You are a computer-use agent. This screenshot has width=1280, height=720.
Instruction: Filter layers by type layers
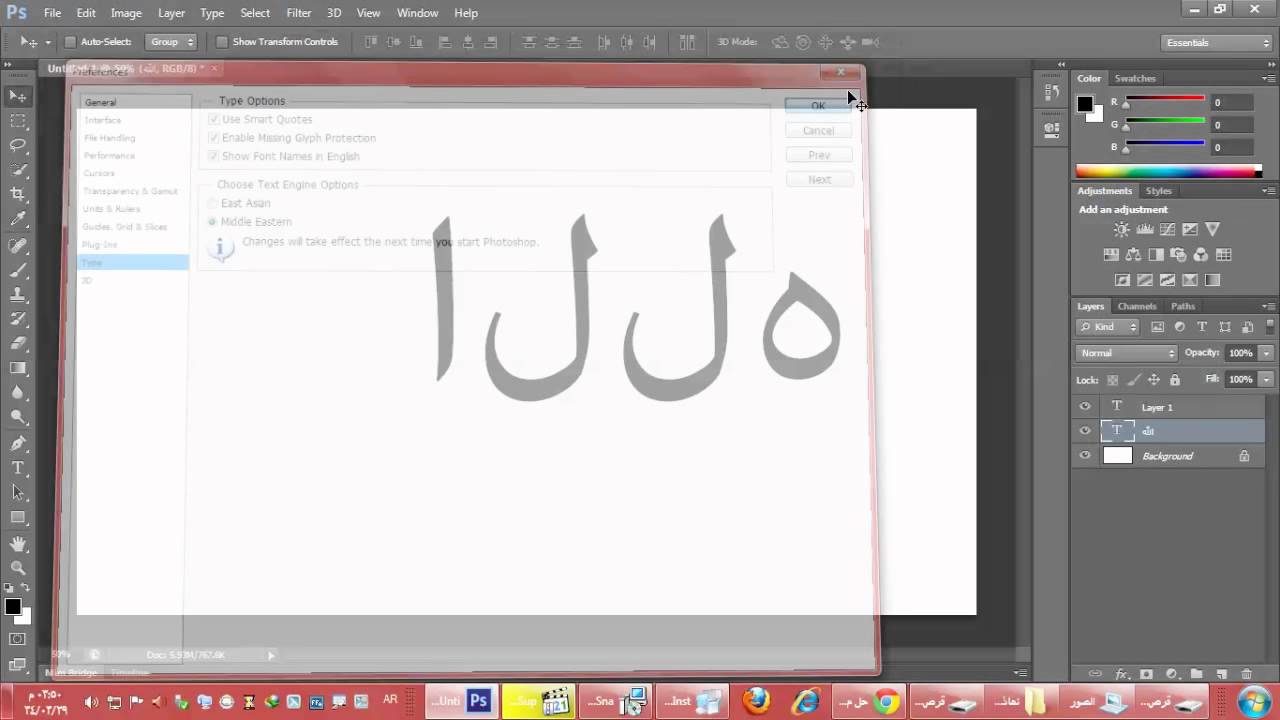(x=1202, y=327)
